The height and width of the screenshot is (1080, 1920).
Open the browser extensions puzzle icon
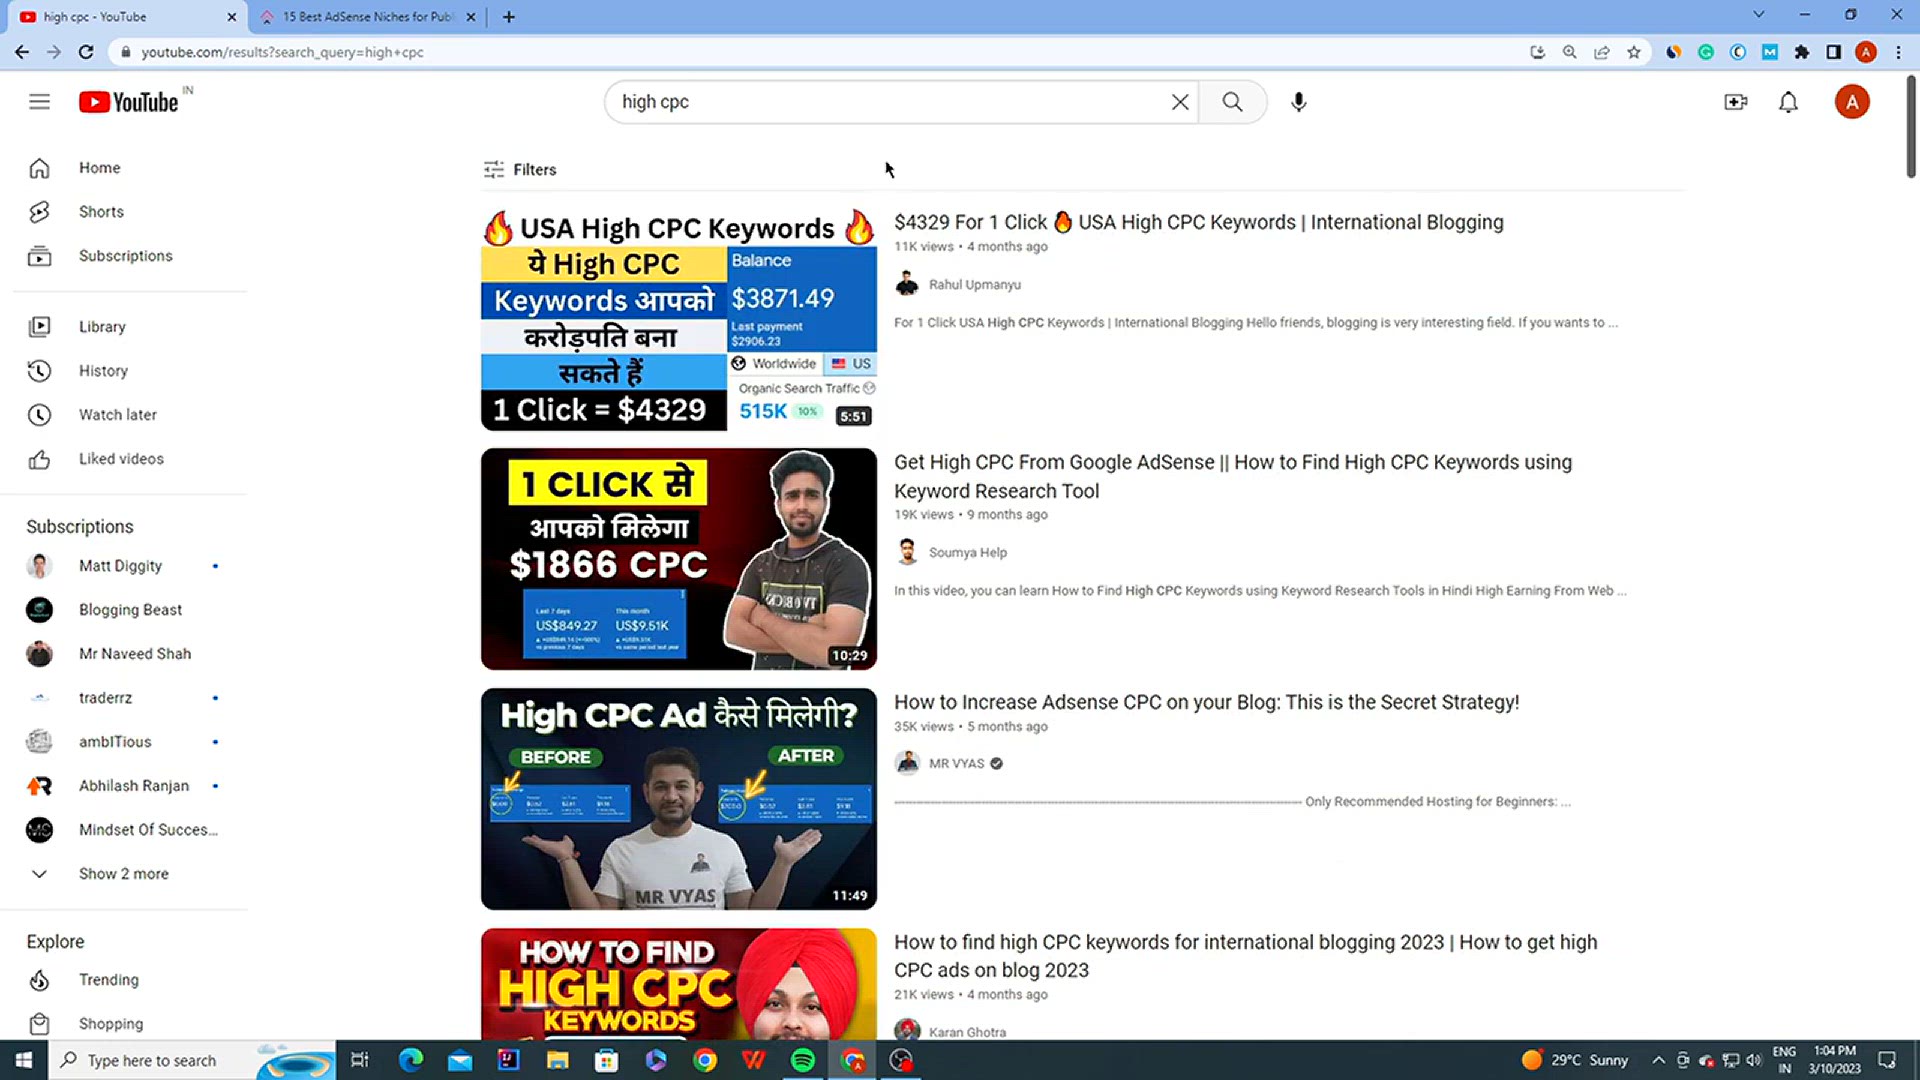pyautogui.click(x=1802, y=52)
